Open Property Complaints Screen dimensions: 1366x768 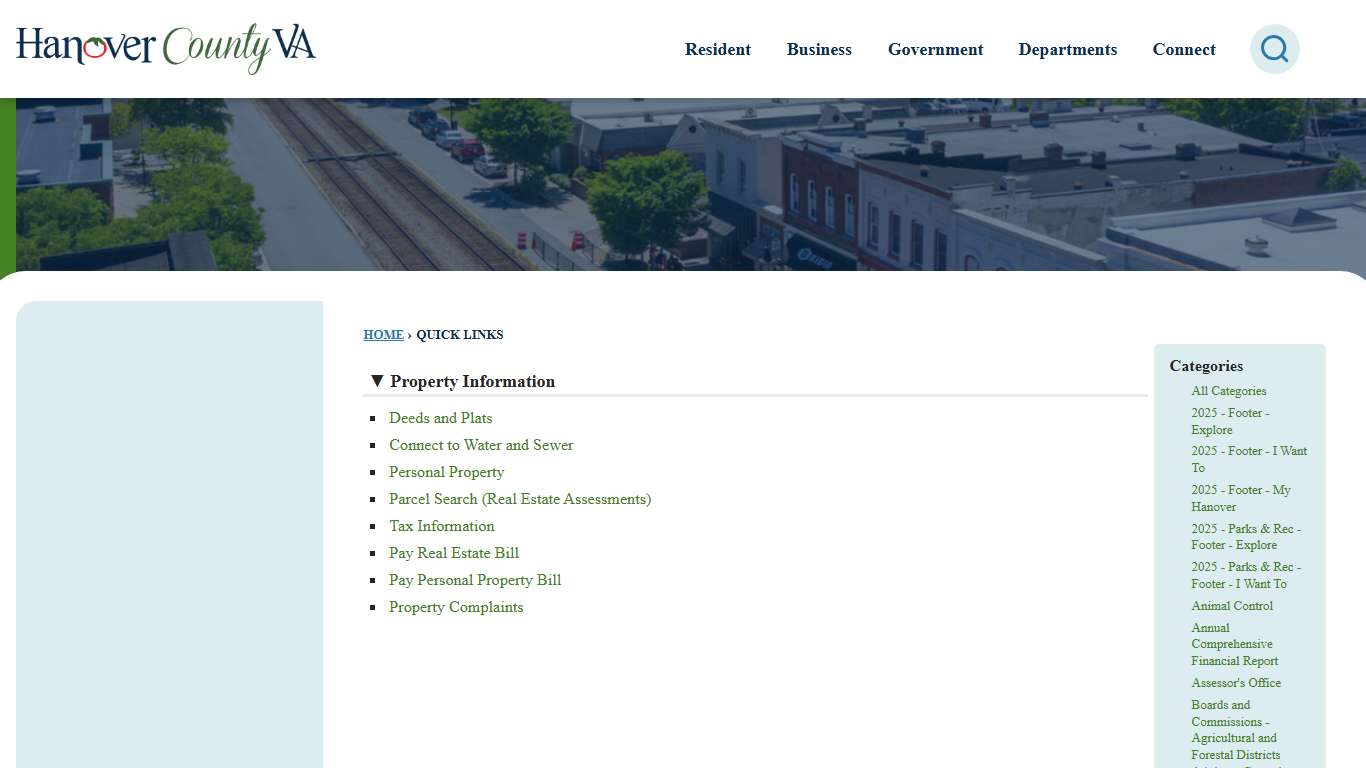tap(456, 607)
